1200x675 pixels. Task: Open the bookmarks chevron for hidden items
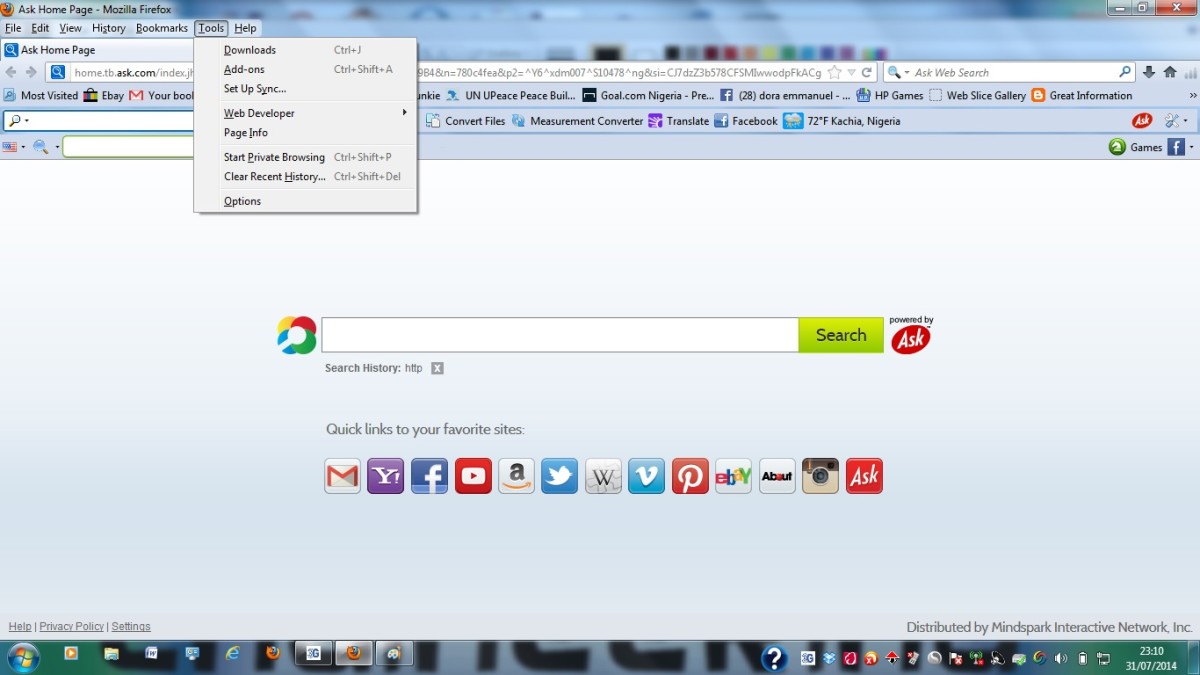pyautogui.click(x=1191, y=94)
